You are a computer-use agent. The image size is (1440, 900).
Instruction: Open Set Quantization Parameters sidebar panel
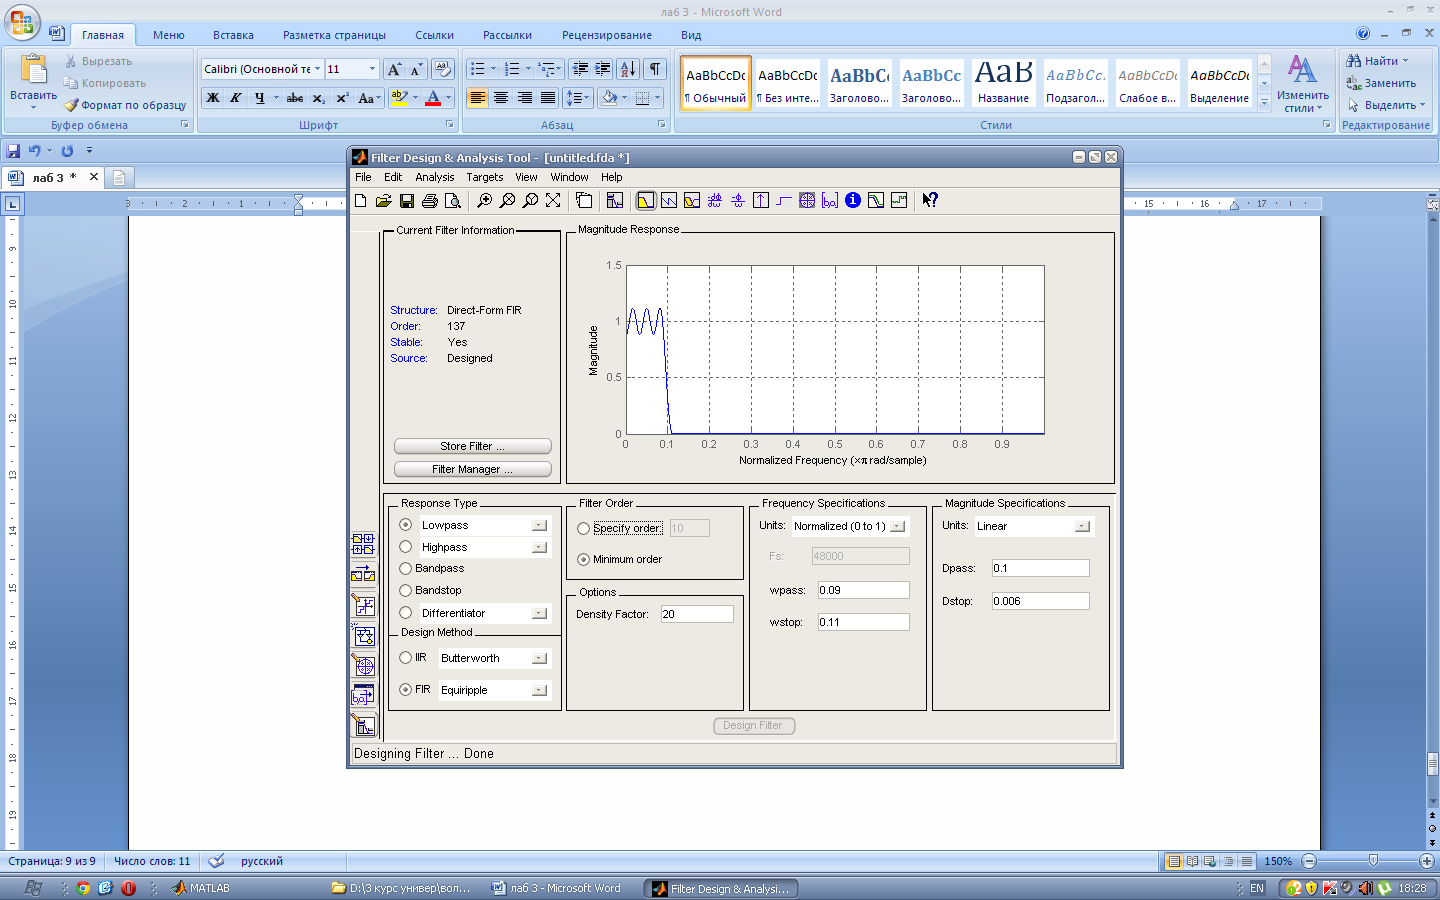364,606
